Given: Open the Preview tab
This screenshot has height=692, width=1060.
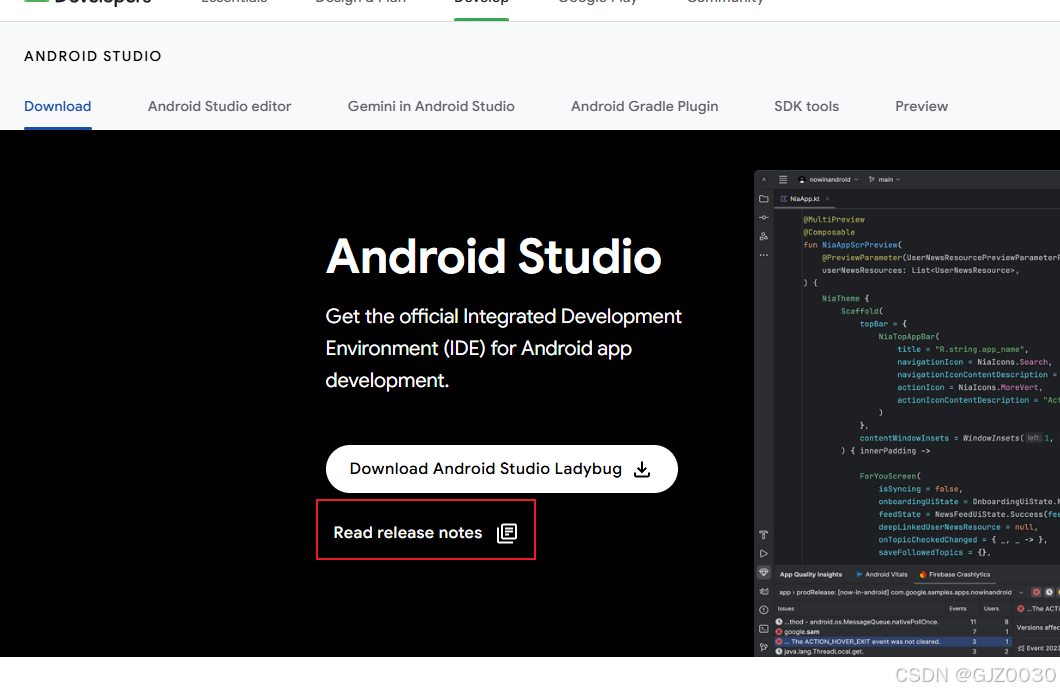Looking at the screenshot, I should (921, 106).
